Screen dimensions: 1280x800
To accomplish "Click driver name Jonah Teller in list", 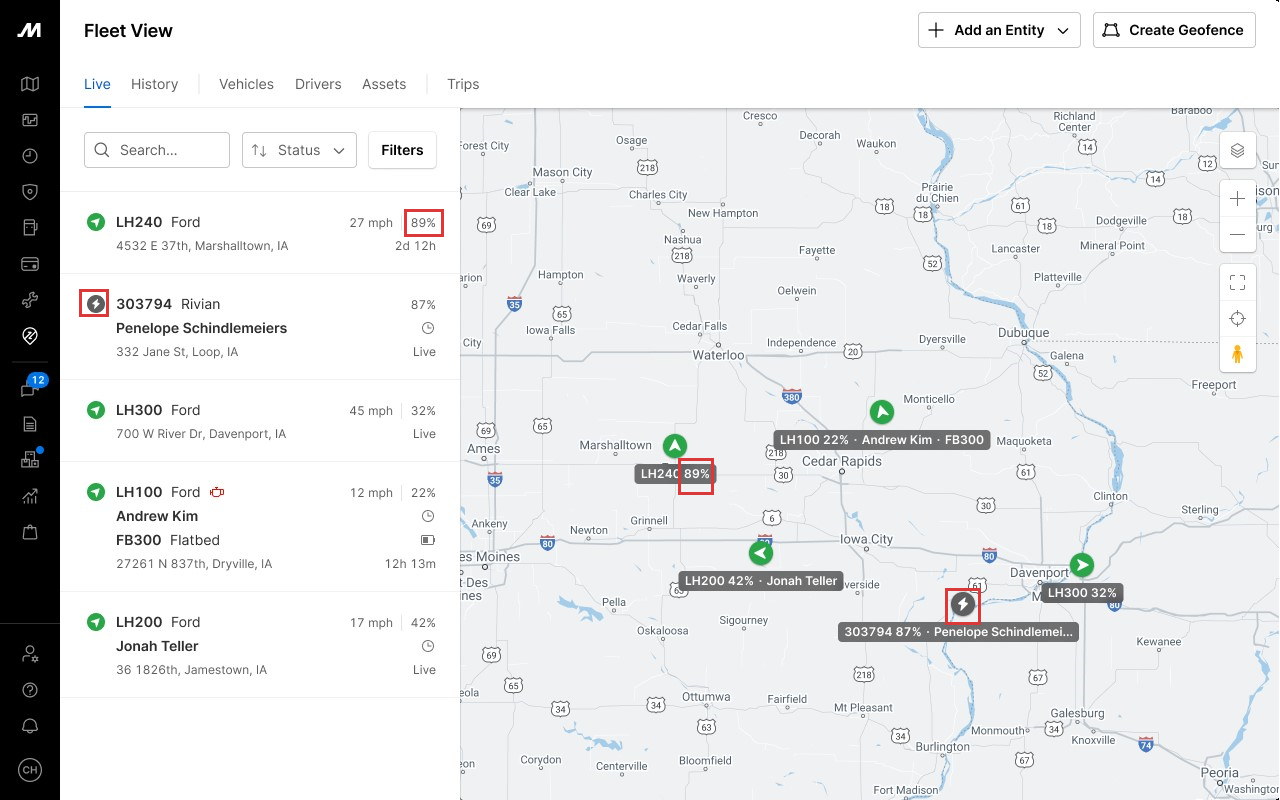I will pyautogui.click(x=157, y=646).
